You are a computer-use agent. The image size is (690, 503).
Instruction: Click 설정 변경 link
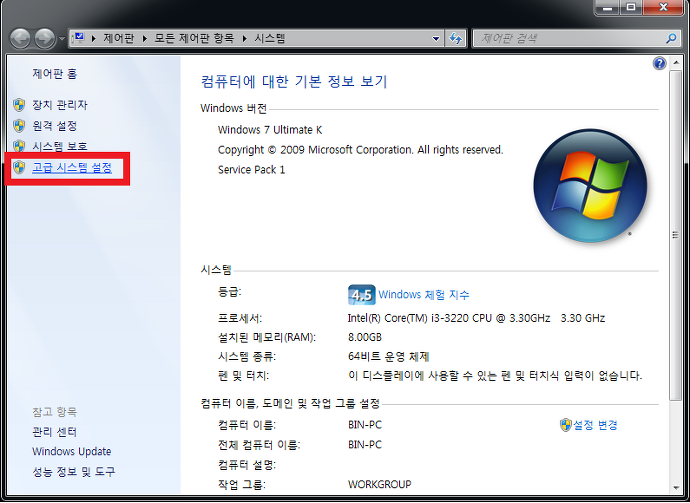[x=595, y=425]
